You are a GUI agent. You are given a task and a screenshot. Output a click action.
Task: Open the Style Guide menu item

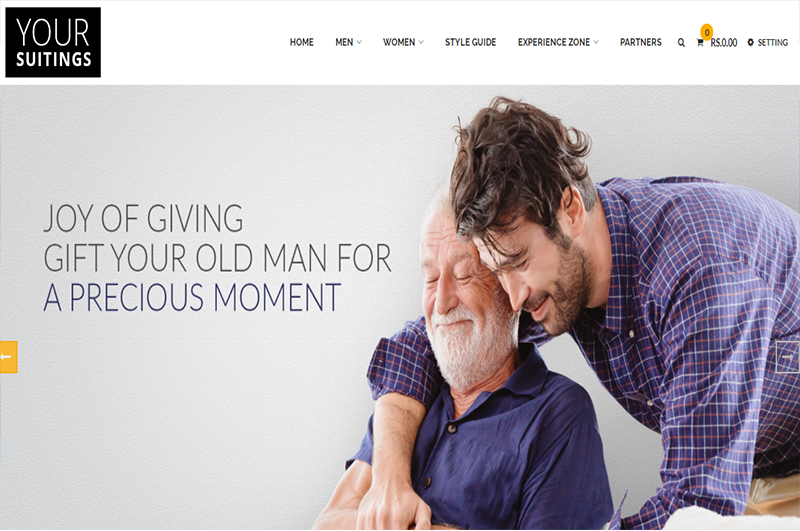pyautogui.click(x=470, y=42)
